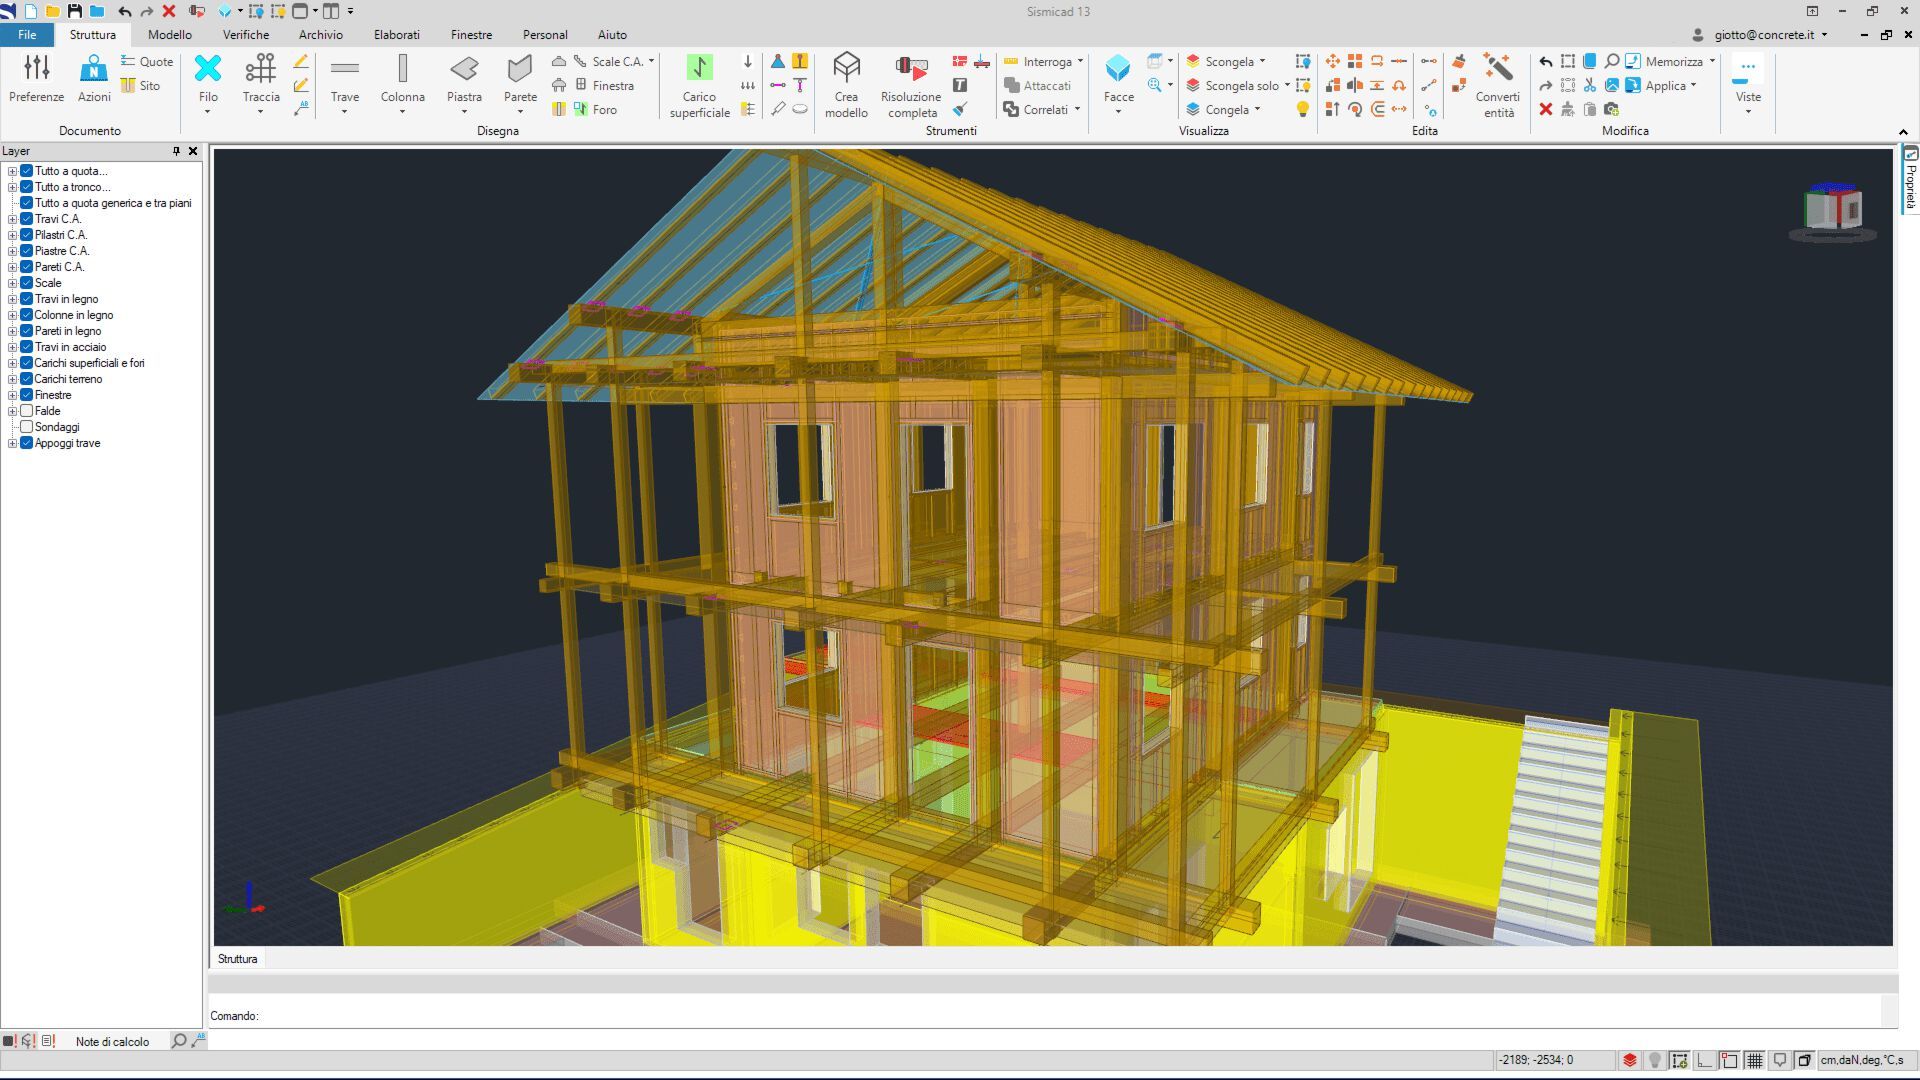The image size is (1920, 1080).
Task: Uncheck the Travi in legno layer
Action: coord(27,299)
